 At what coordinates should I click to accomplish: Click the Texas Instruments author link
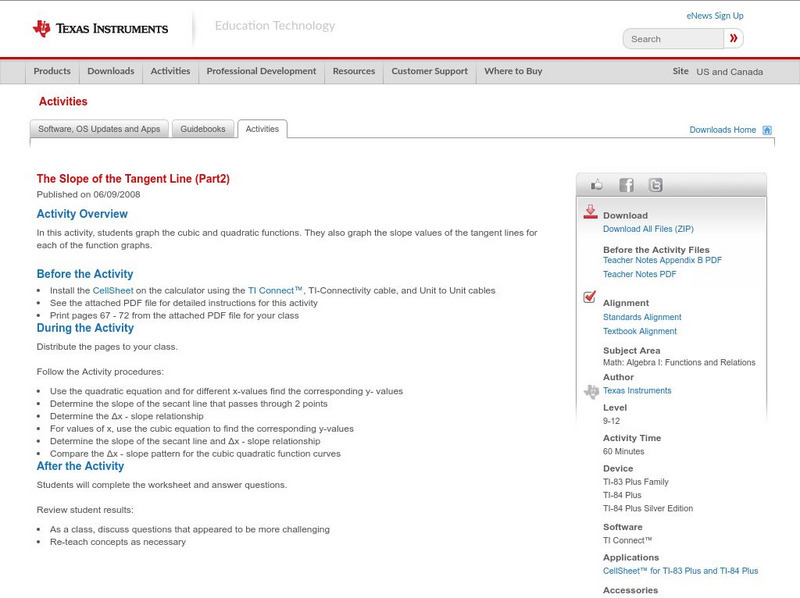point(637,391)
